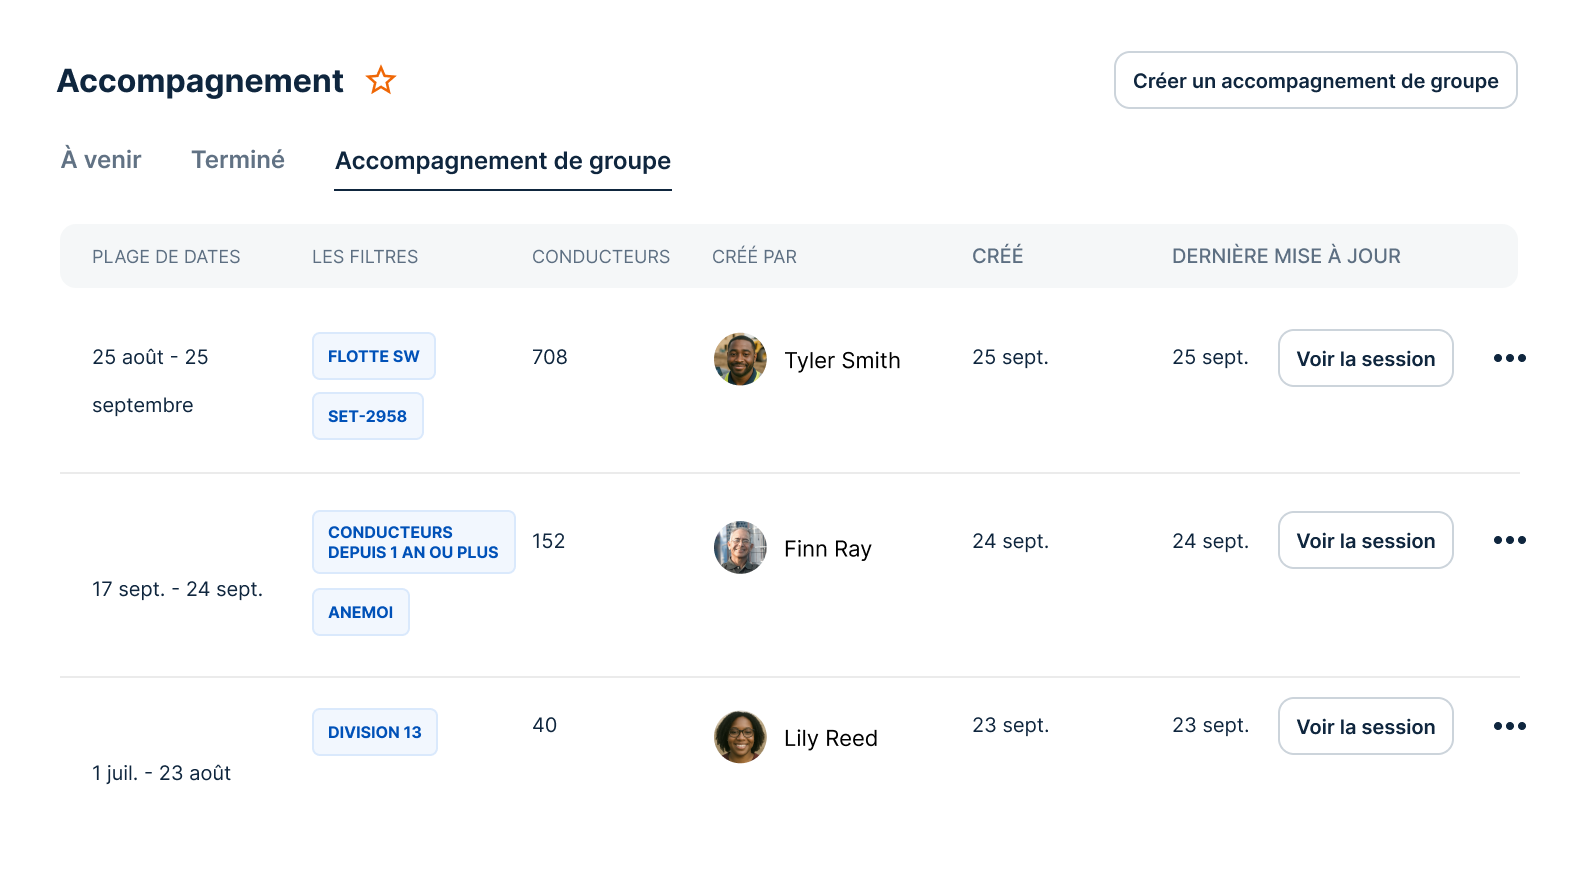
Task: Open more options for Tyler Smith's session
Action: pos(1509,358)
